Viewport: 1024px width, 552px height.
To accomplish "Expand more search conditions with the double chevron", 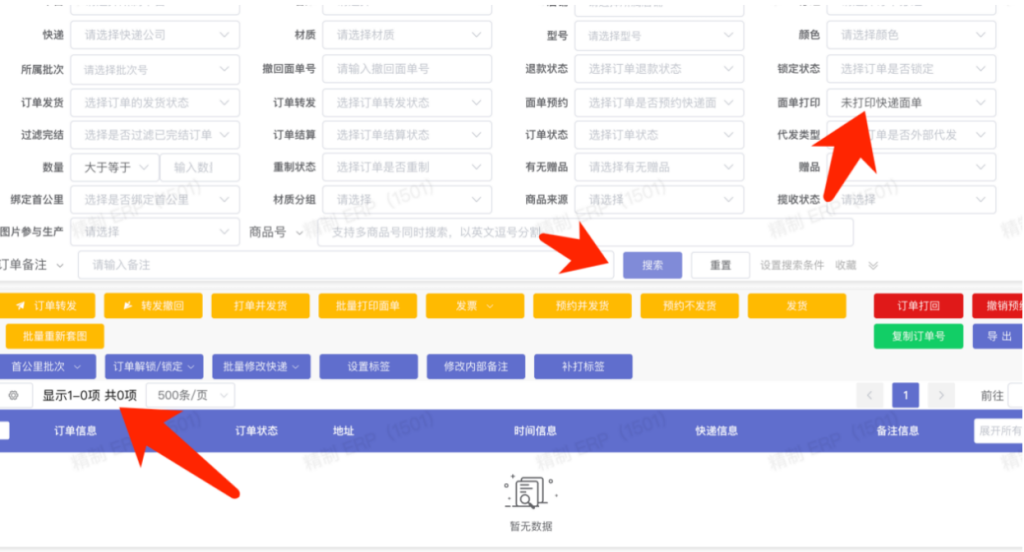I will [873, 266].
